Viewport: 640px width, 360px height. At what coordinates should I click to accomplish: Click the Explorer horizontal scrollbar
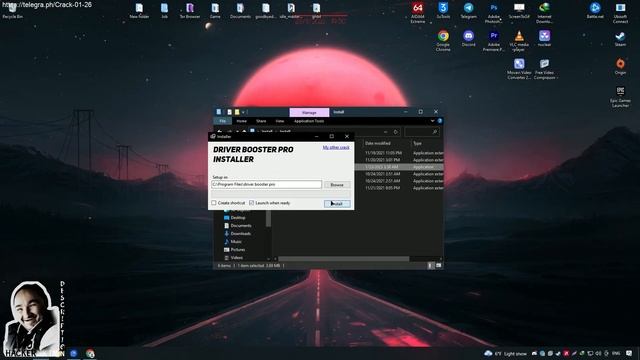click(x=343, y=259)
